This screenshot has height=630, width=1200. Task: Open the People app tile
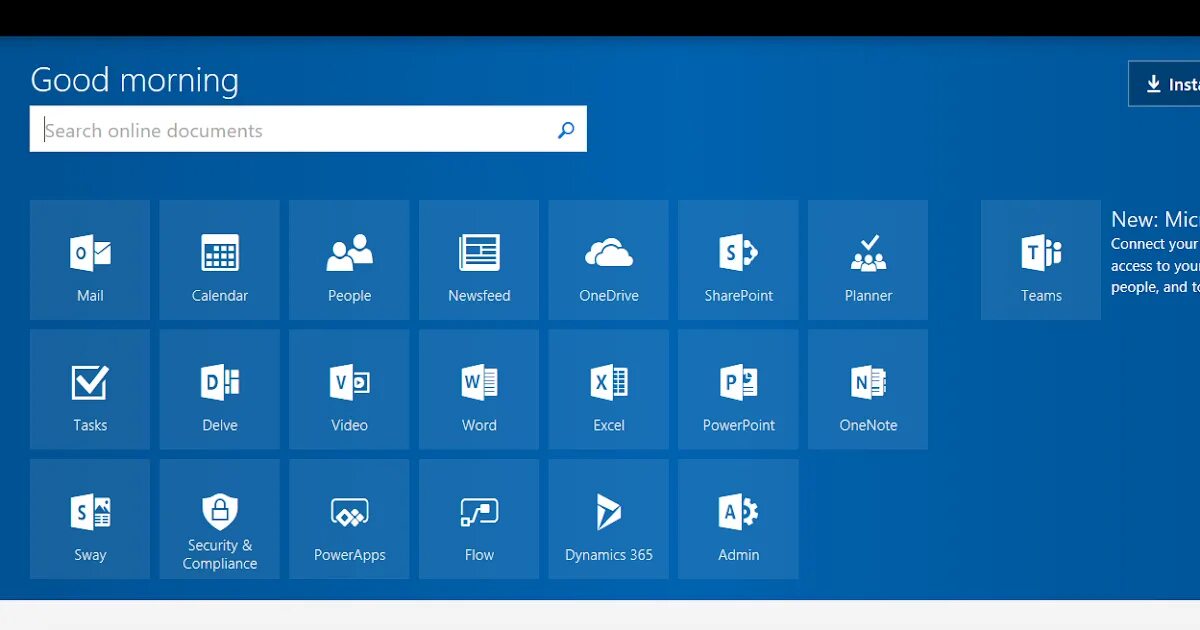pyautogui.click(x=349, y=260)
